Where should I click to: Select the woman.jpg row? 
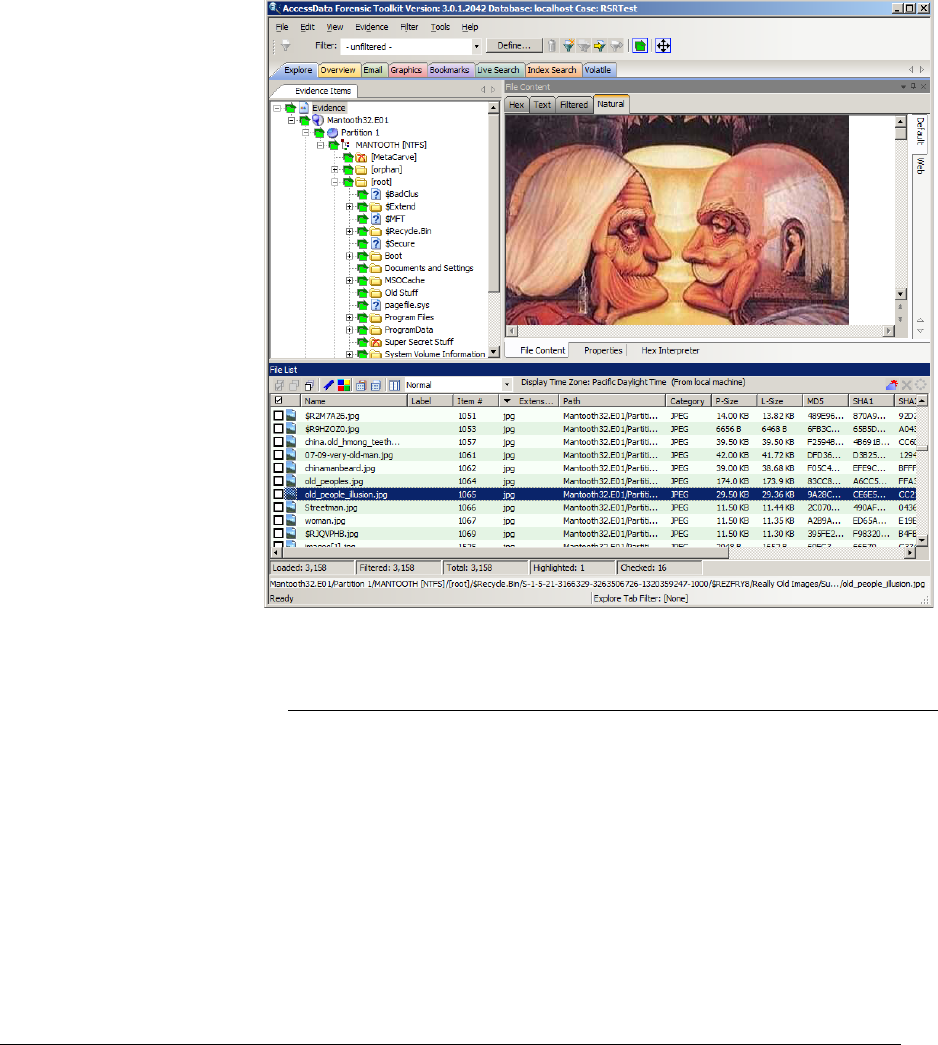[x=593, y=521]
